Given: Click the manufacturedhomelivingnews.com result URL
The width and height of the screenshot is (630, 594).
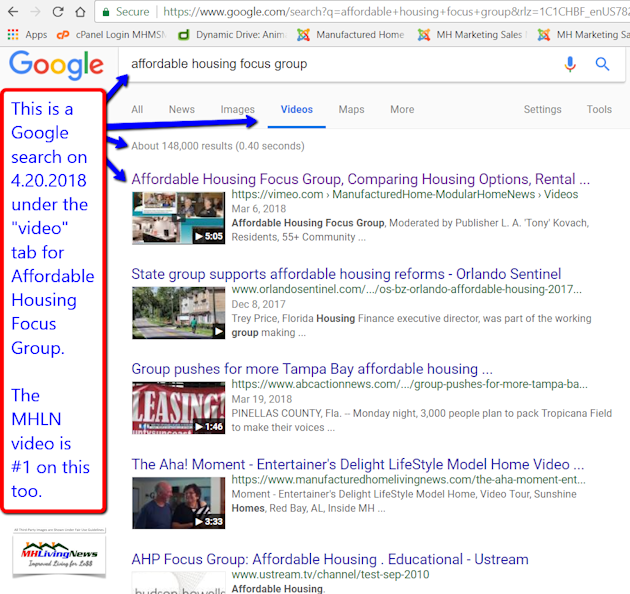Looking at the screenshot, I should click(x=408, y=479).
